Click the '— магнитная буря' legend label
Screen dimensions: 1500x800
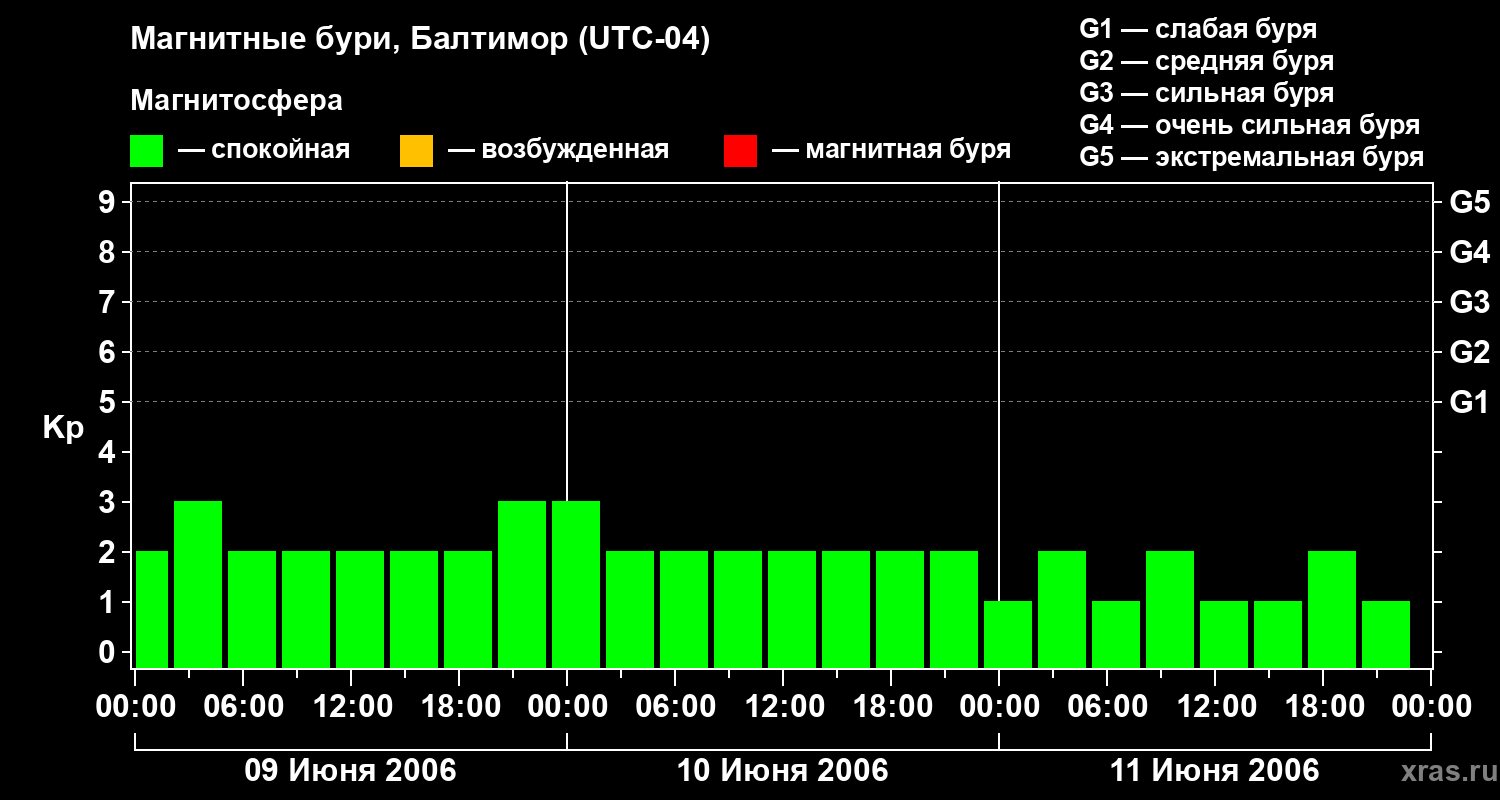[891, 150]
